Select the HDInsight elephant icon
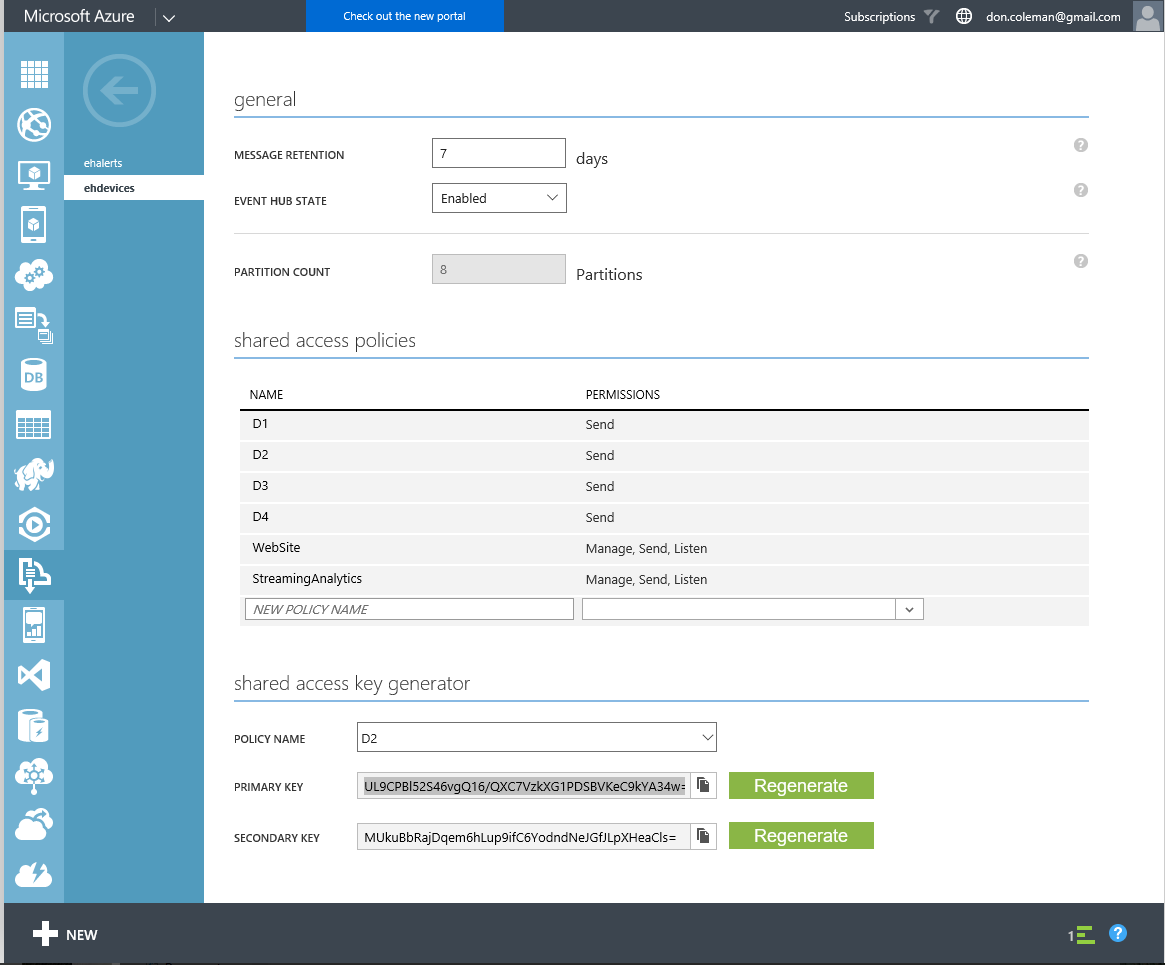The image size is (1165, 965). click(x=34, y=475)
